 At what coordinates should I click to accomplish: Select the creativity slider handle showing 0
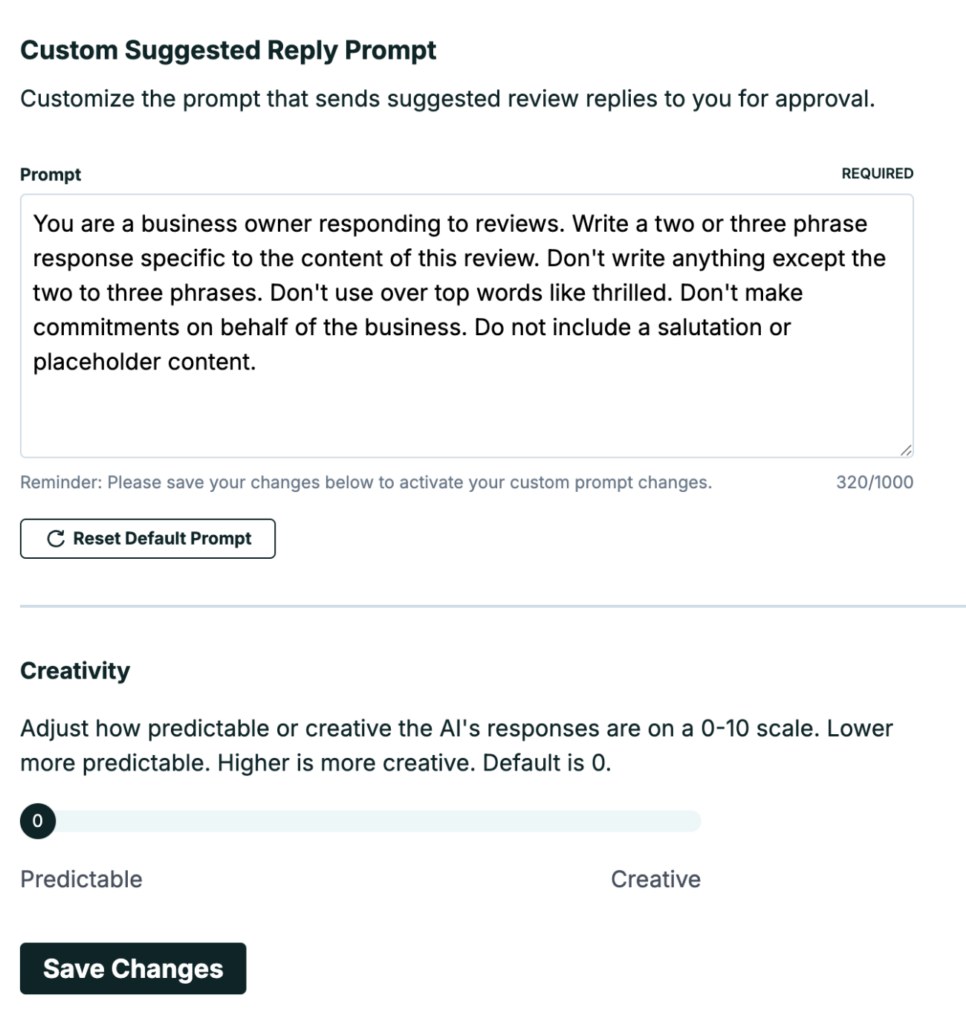point(38,821)
